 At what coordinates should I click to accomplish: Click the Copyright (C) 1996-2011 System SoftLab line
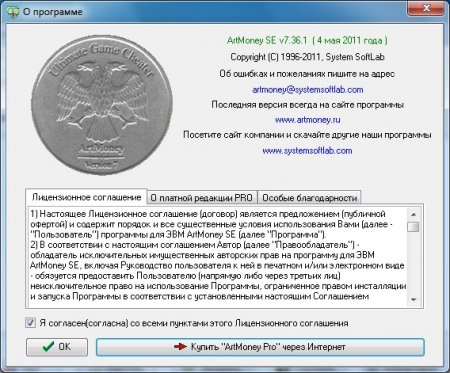pos(307,57)
